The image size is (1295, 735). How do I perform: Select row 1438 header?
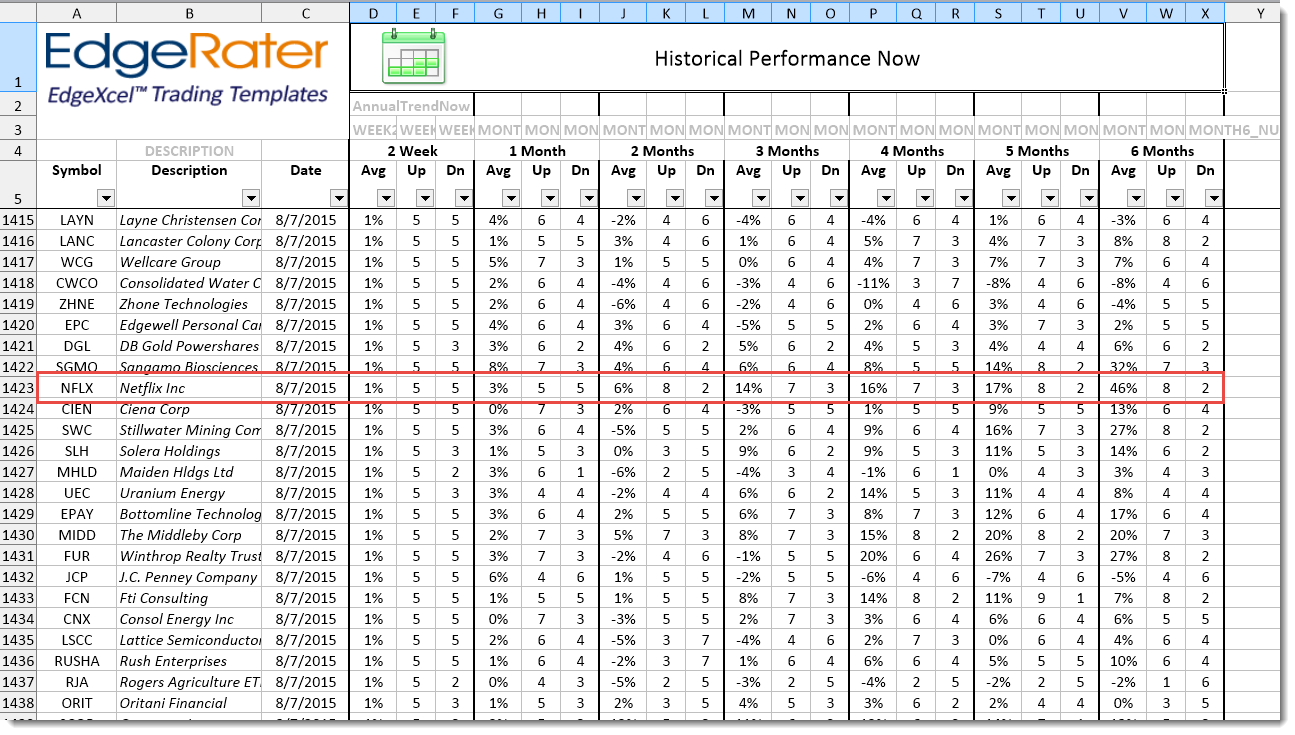tap(18, 703)
